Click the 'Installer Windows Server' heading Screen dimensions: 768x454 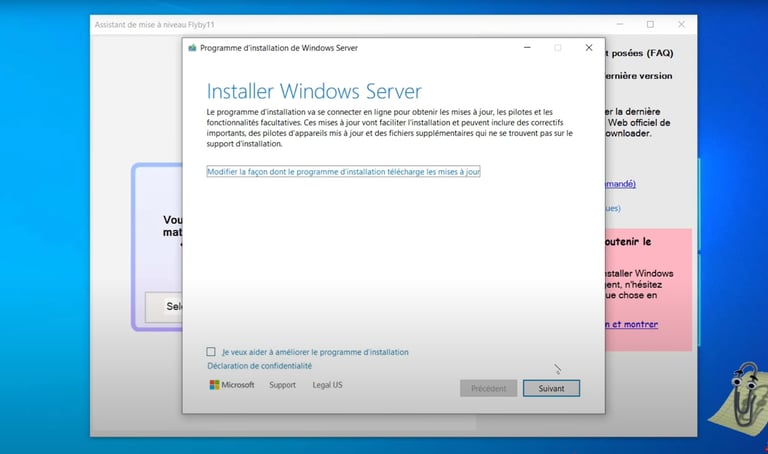tap(314, 91)
